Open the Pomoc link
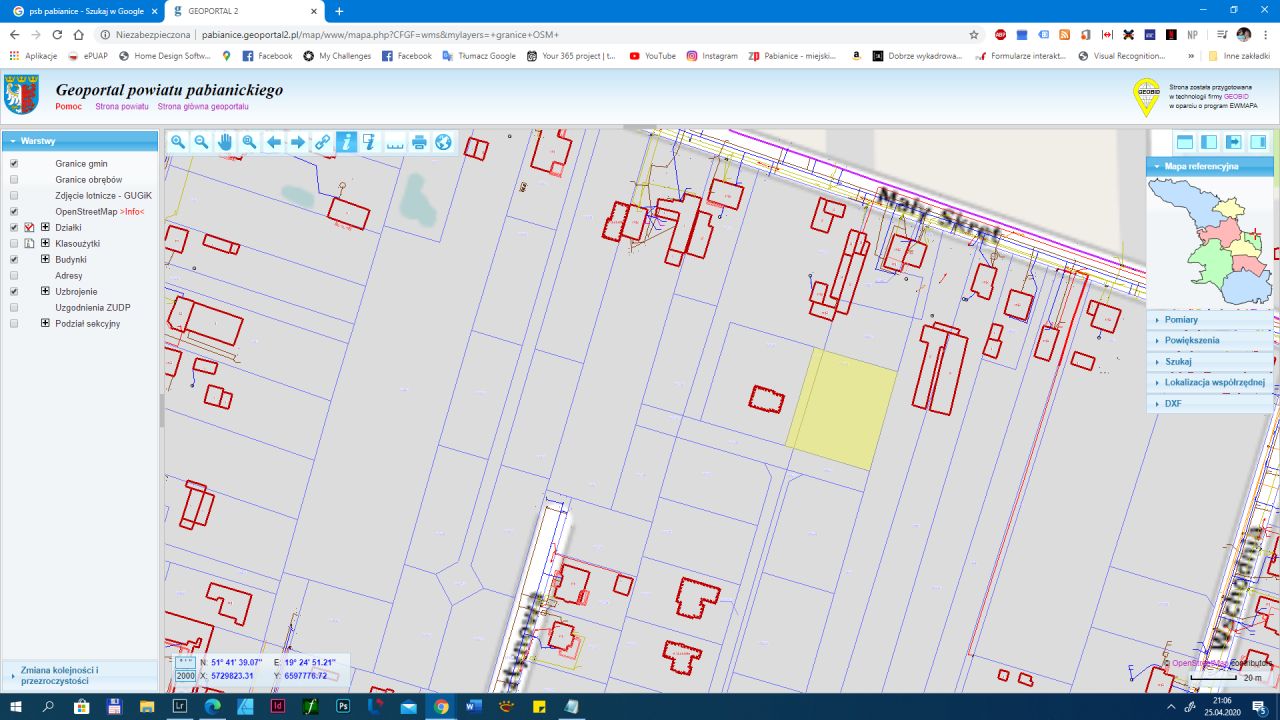 click(x=69, y=106)
